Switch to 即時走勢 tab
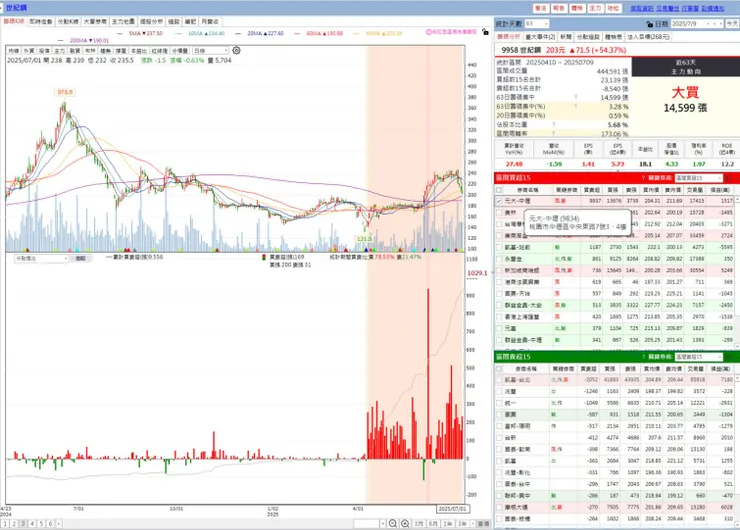The image size is (740, 530). click(41, 22)
